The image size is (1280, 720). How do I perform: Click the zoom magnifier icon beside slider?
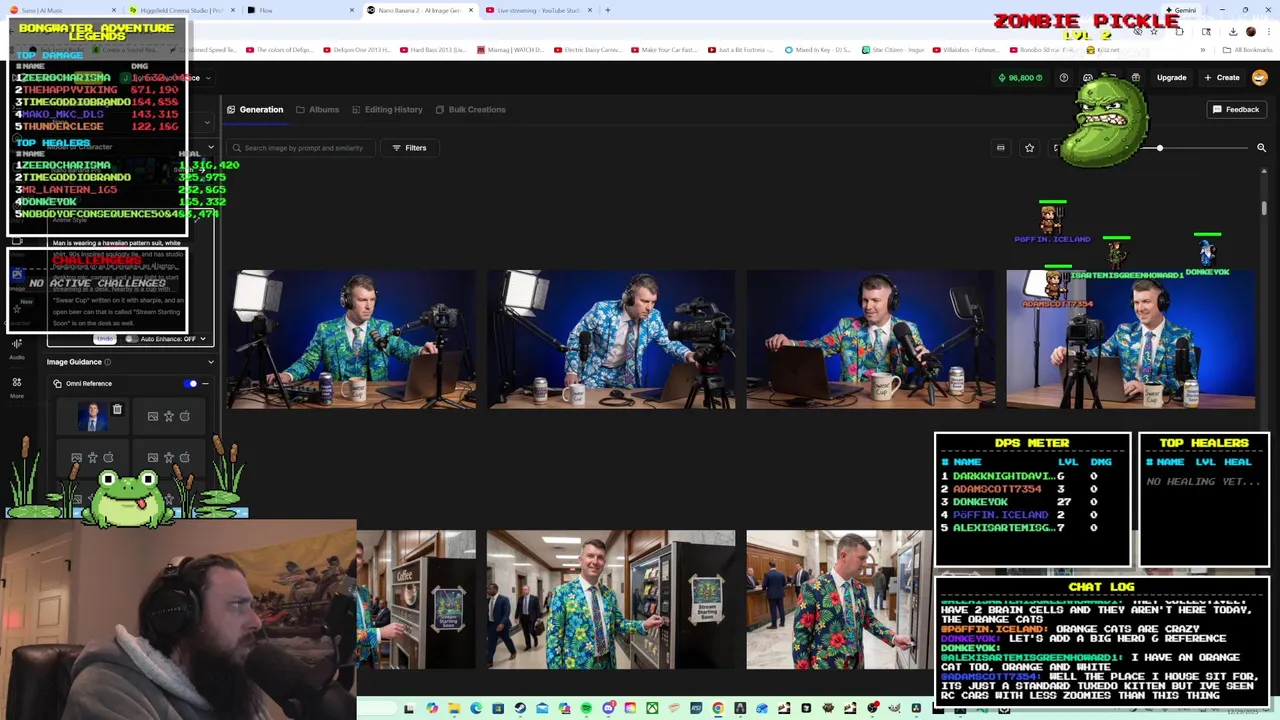click(1261, 148)
